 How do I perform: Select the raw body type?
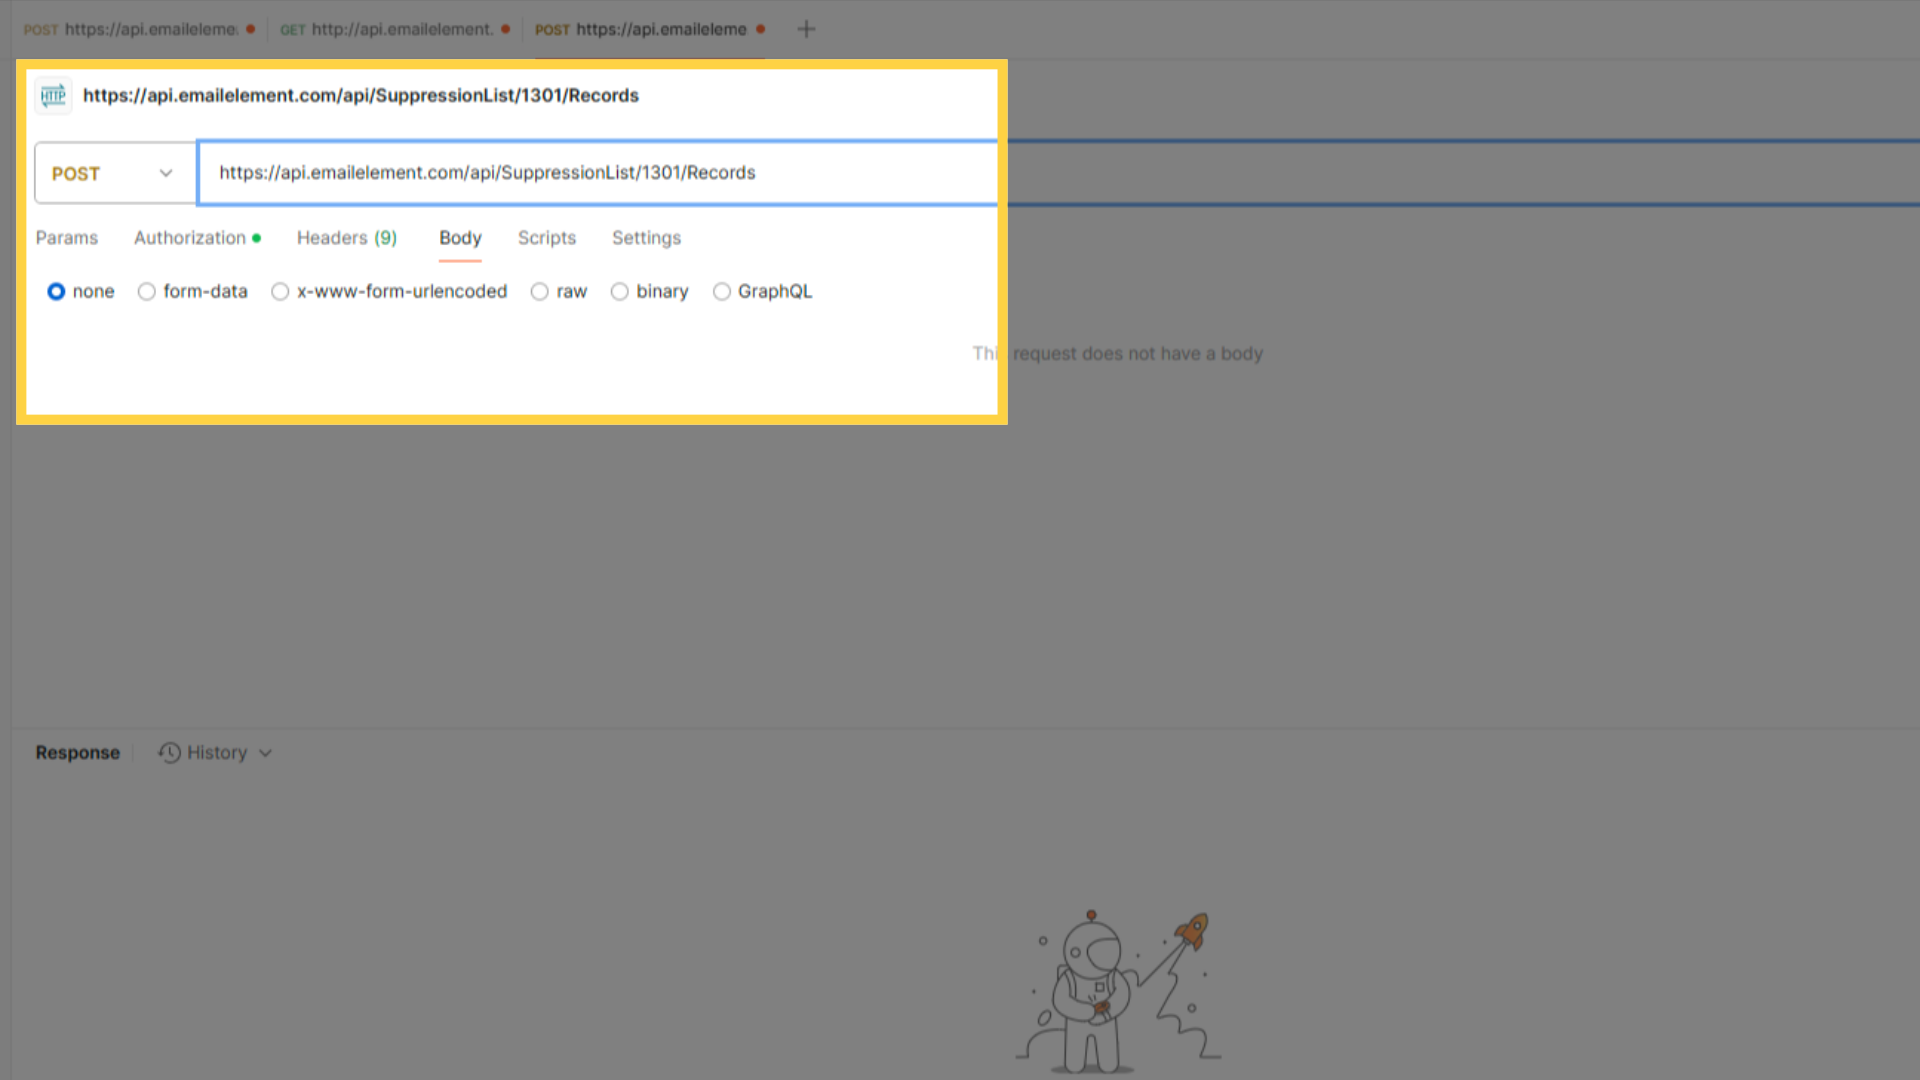[559, 291]
